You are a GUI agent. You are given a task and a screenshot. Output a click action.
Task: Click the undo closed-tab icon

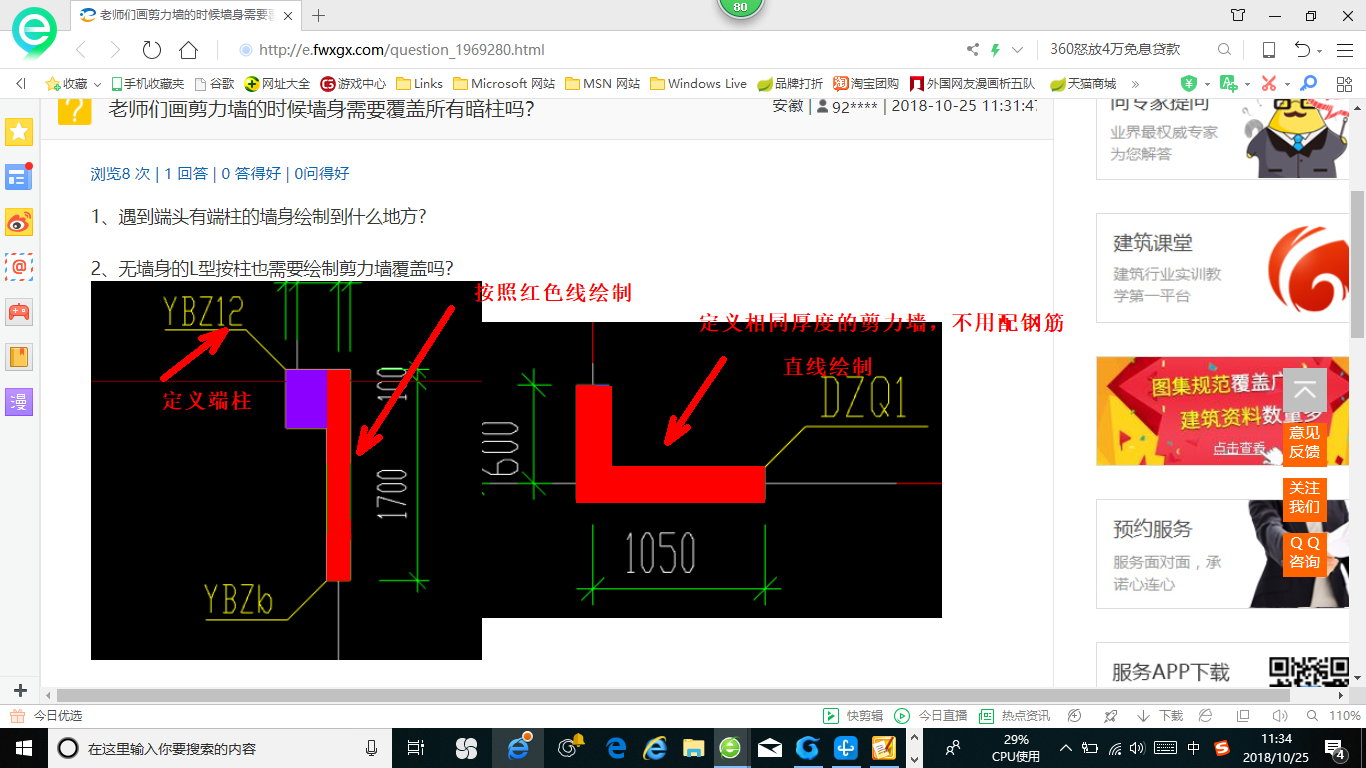(1303, 50)
